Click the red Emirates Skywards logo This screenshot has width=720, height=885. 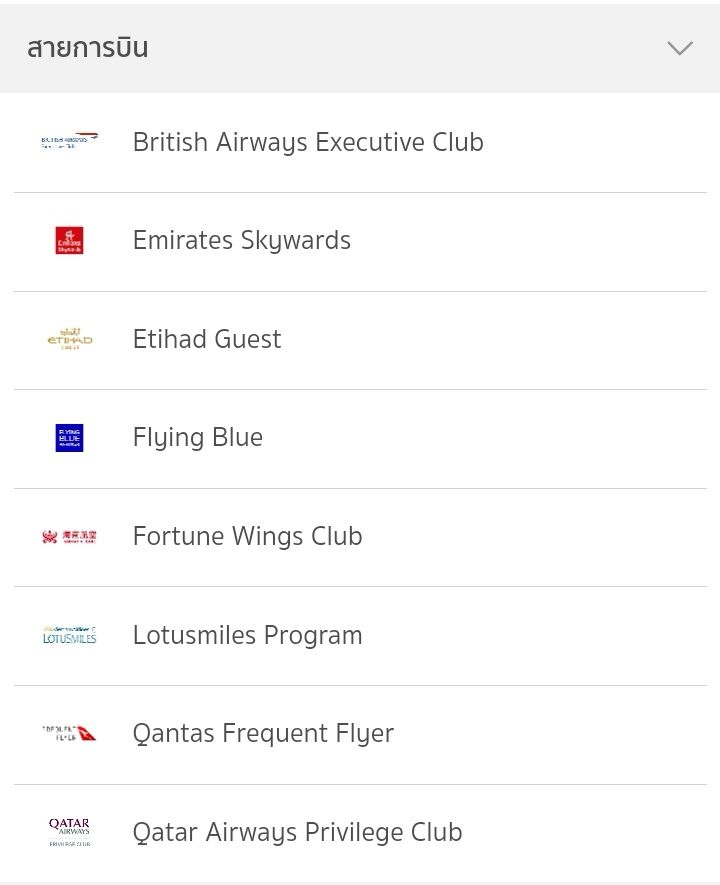tap(69, 240)
